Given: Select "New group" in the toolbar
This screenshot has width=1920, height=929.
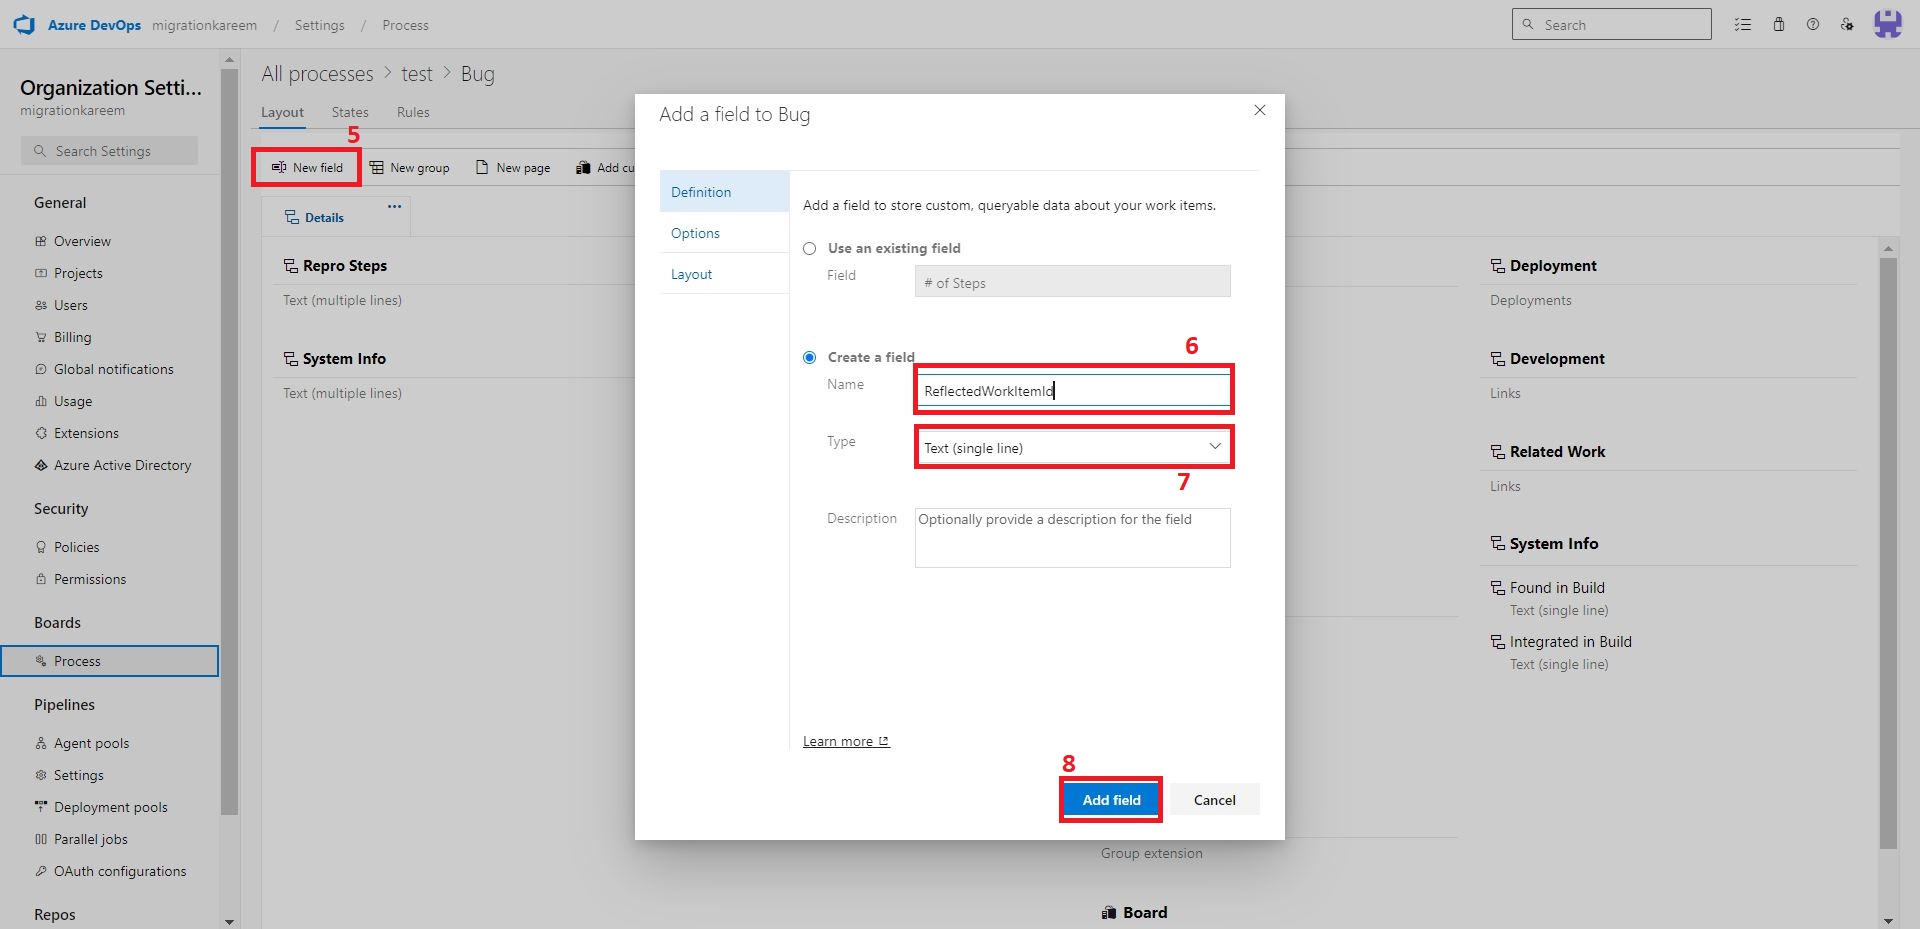Looking at the screenshot, I should click(x=410, y=167).
